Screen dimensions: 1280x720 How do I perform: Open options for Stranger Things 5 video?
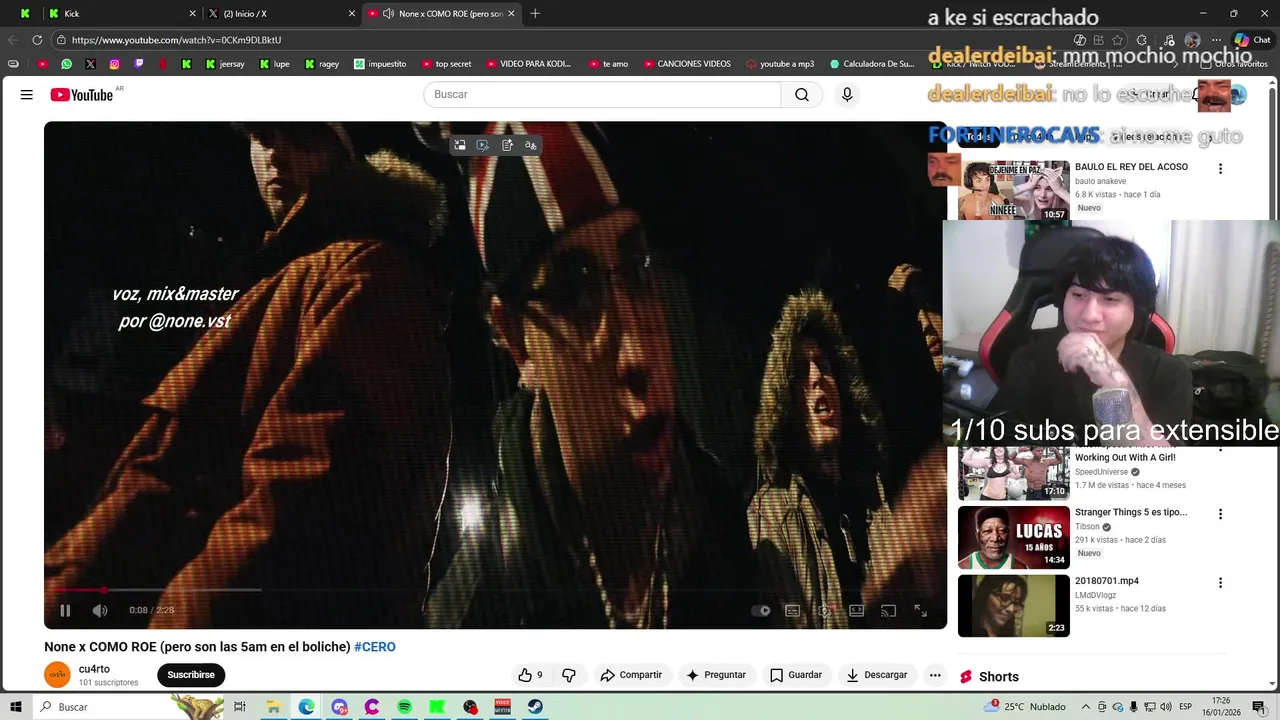(x=1220, y=514)
